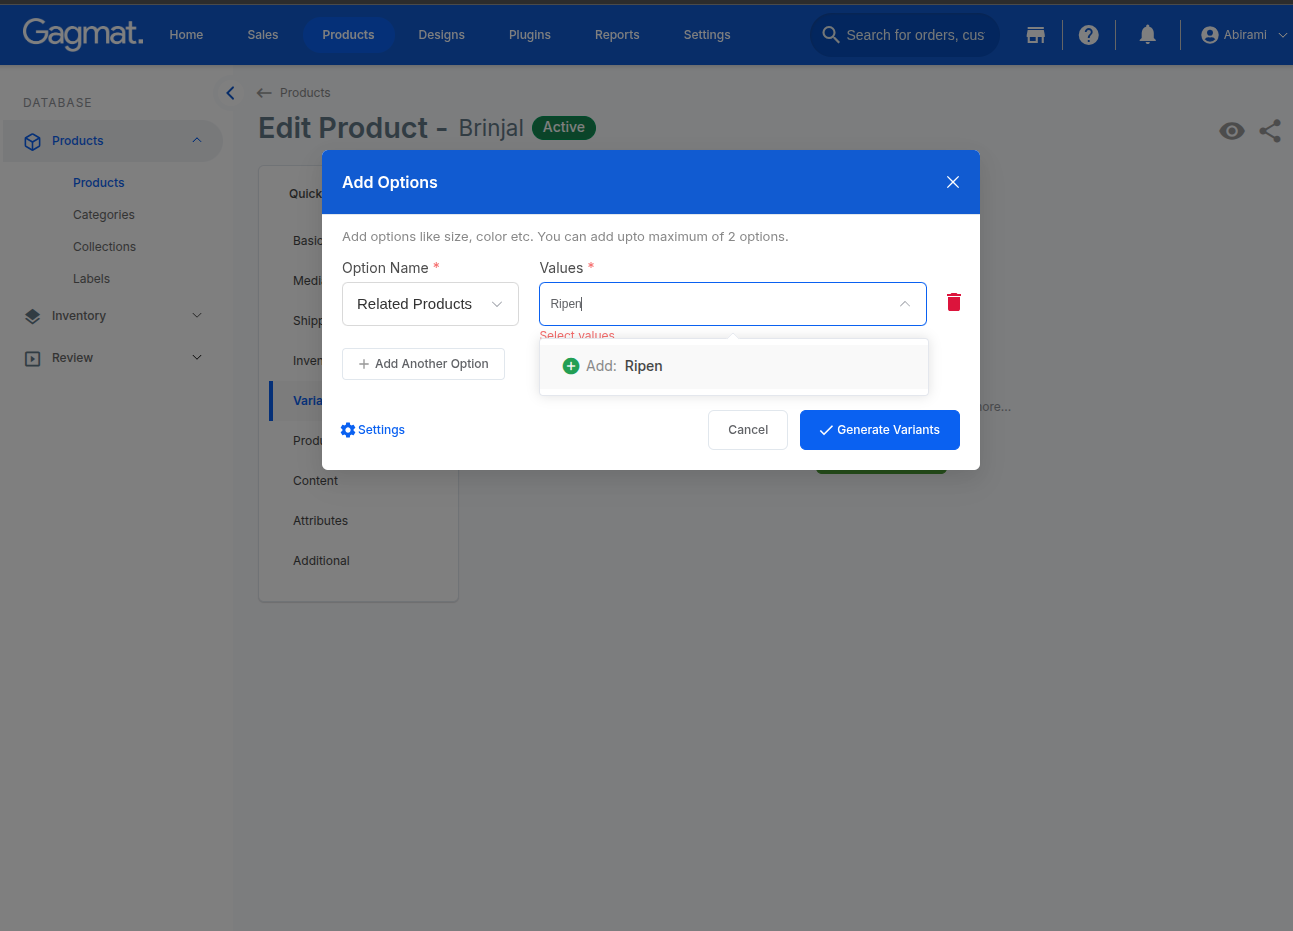Screen dimensions: 1293x931
Task: Delete the option with red trash icon
Action: coord(954,302)
